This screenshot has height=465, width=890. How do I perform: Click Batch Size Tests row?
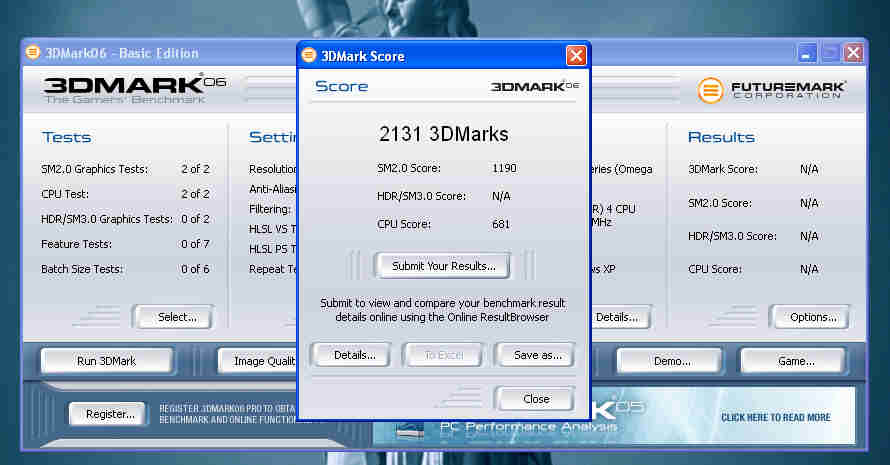point(125,269)
